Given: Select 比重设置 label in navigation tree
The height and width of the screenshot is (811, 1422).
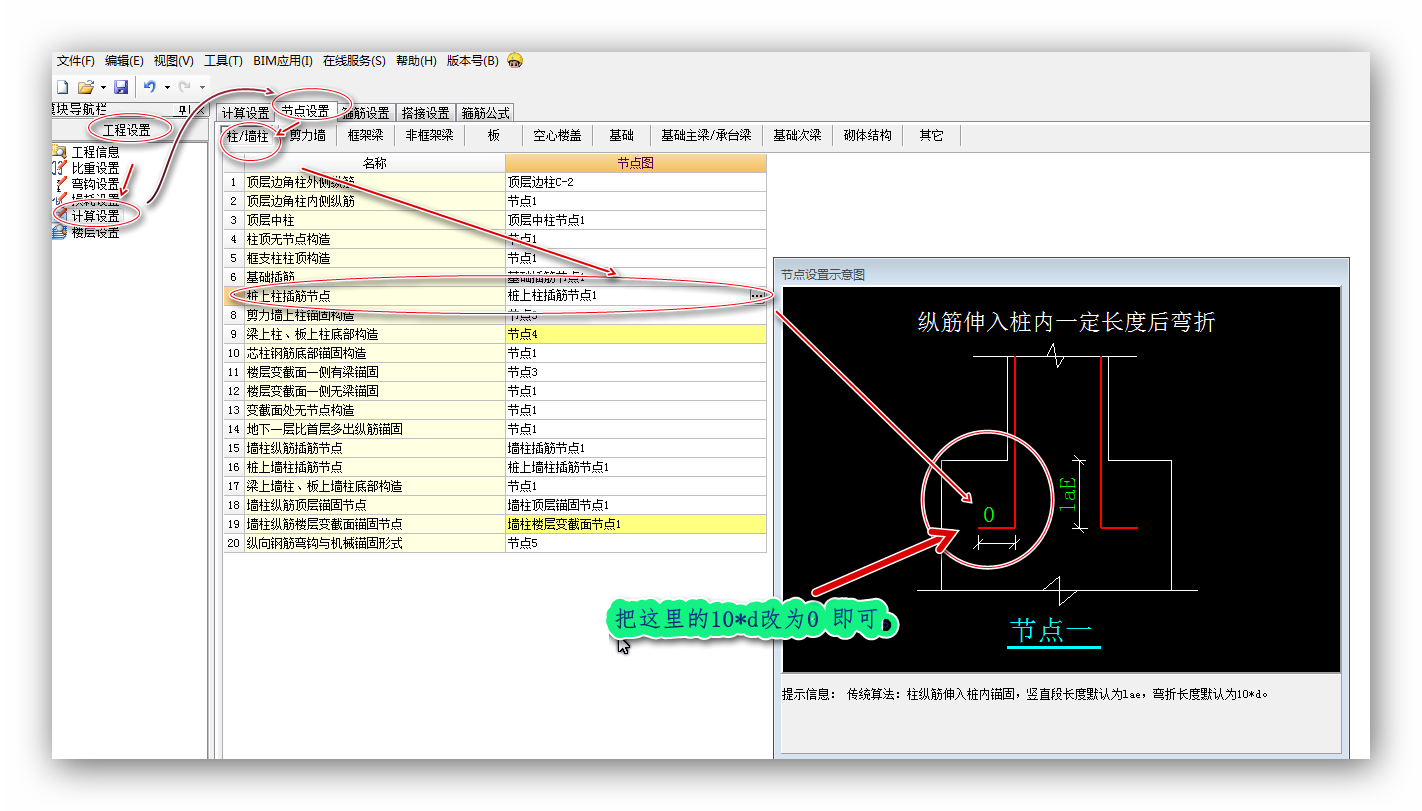Looking at the screenshot, I should pos(96,168).
